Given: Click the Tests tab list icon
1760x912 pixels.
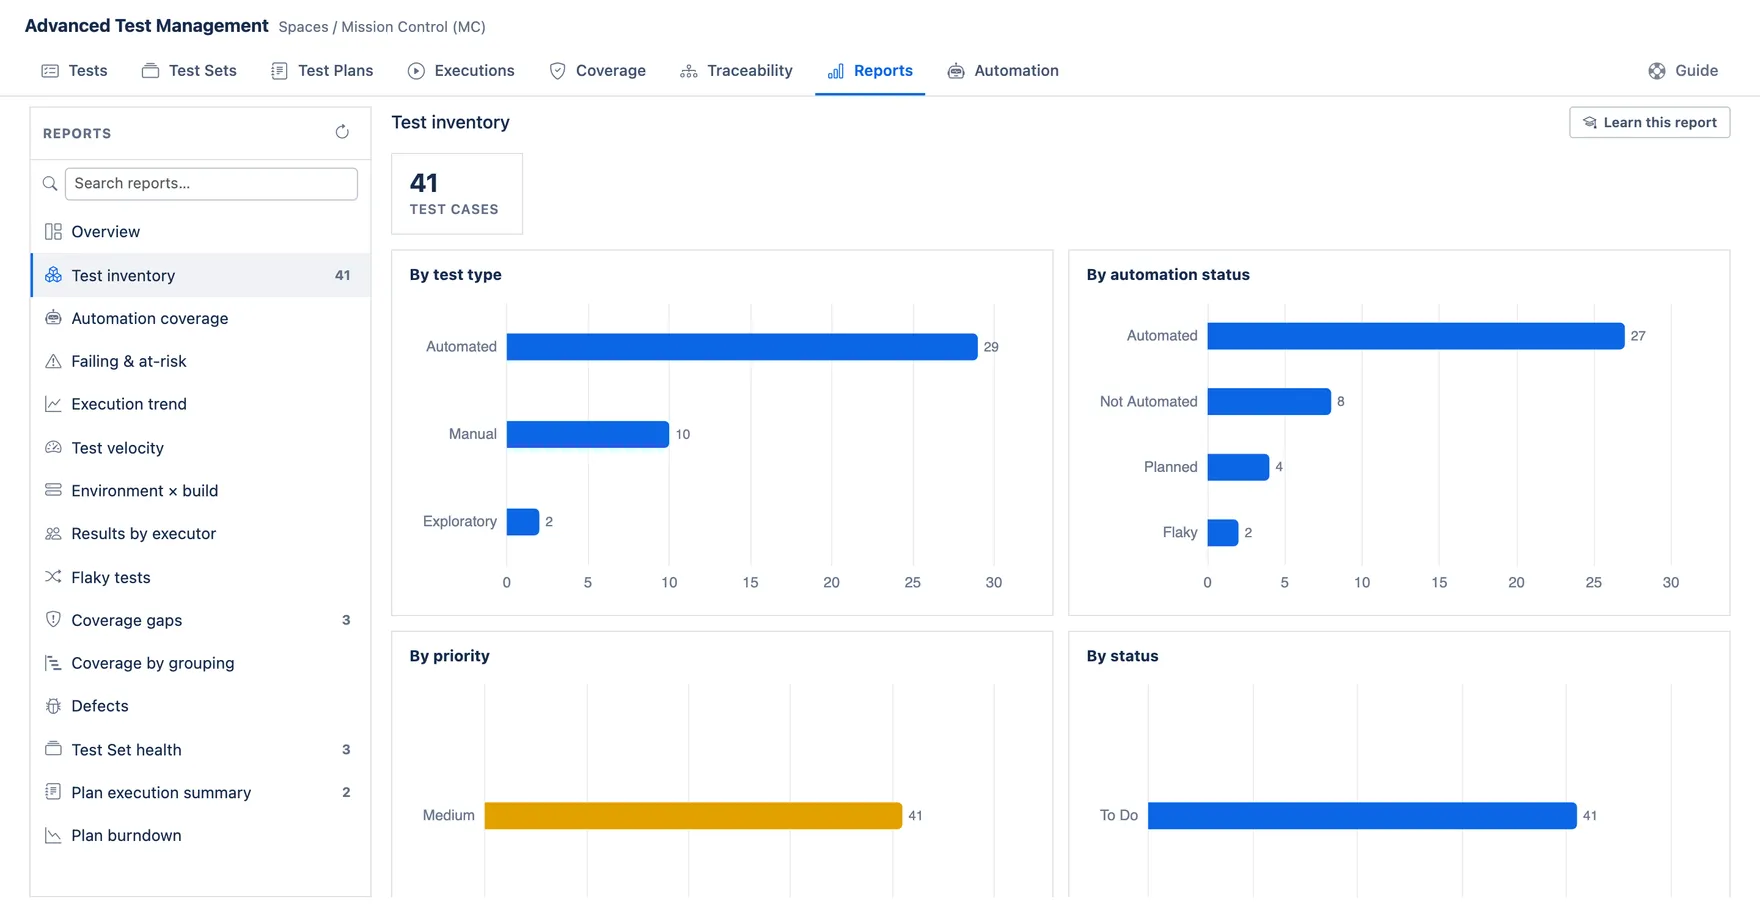Looking at the screenshot, I should point(50,71).
